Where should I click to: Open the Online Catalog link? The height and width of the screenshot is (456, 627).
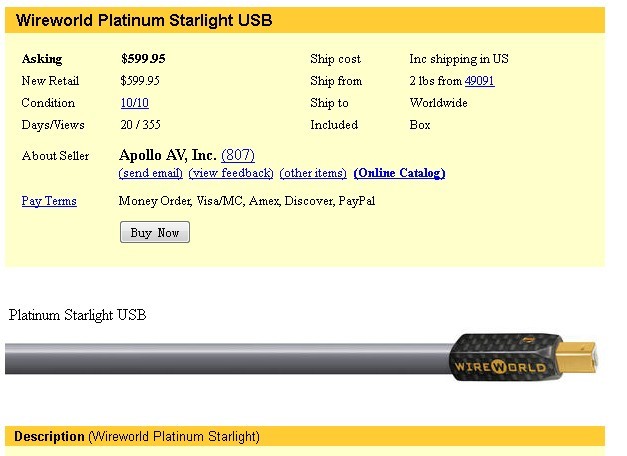pyautogui.click(x=399, y=173)
